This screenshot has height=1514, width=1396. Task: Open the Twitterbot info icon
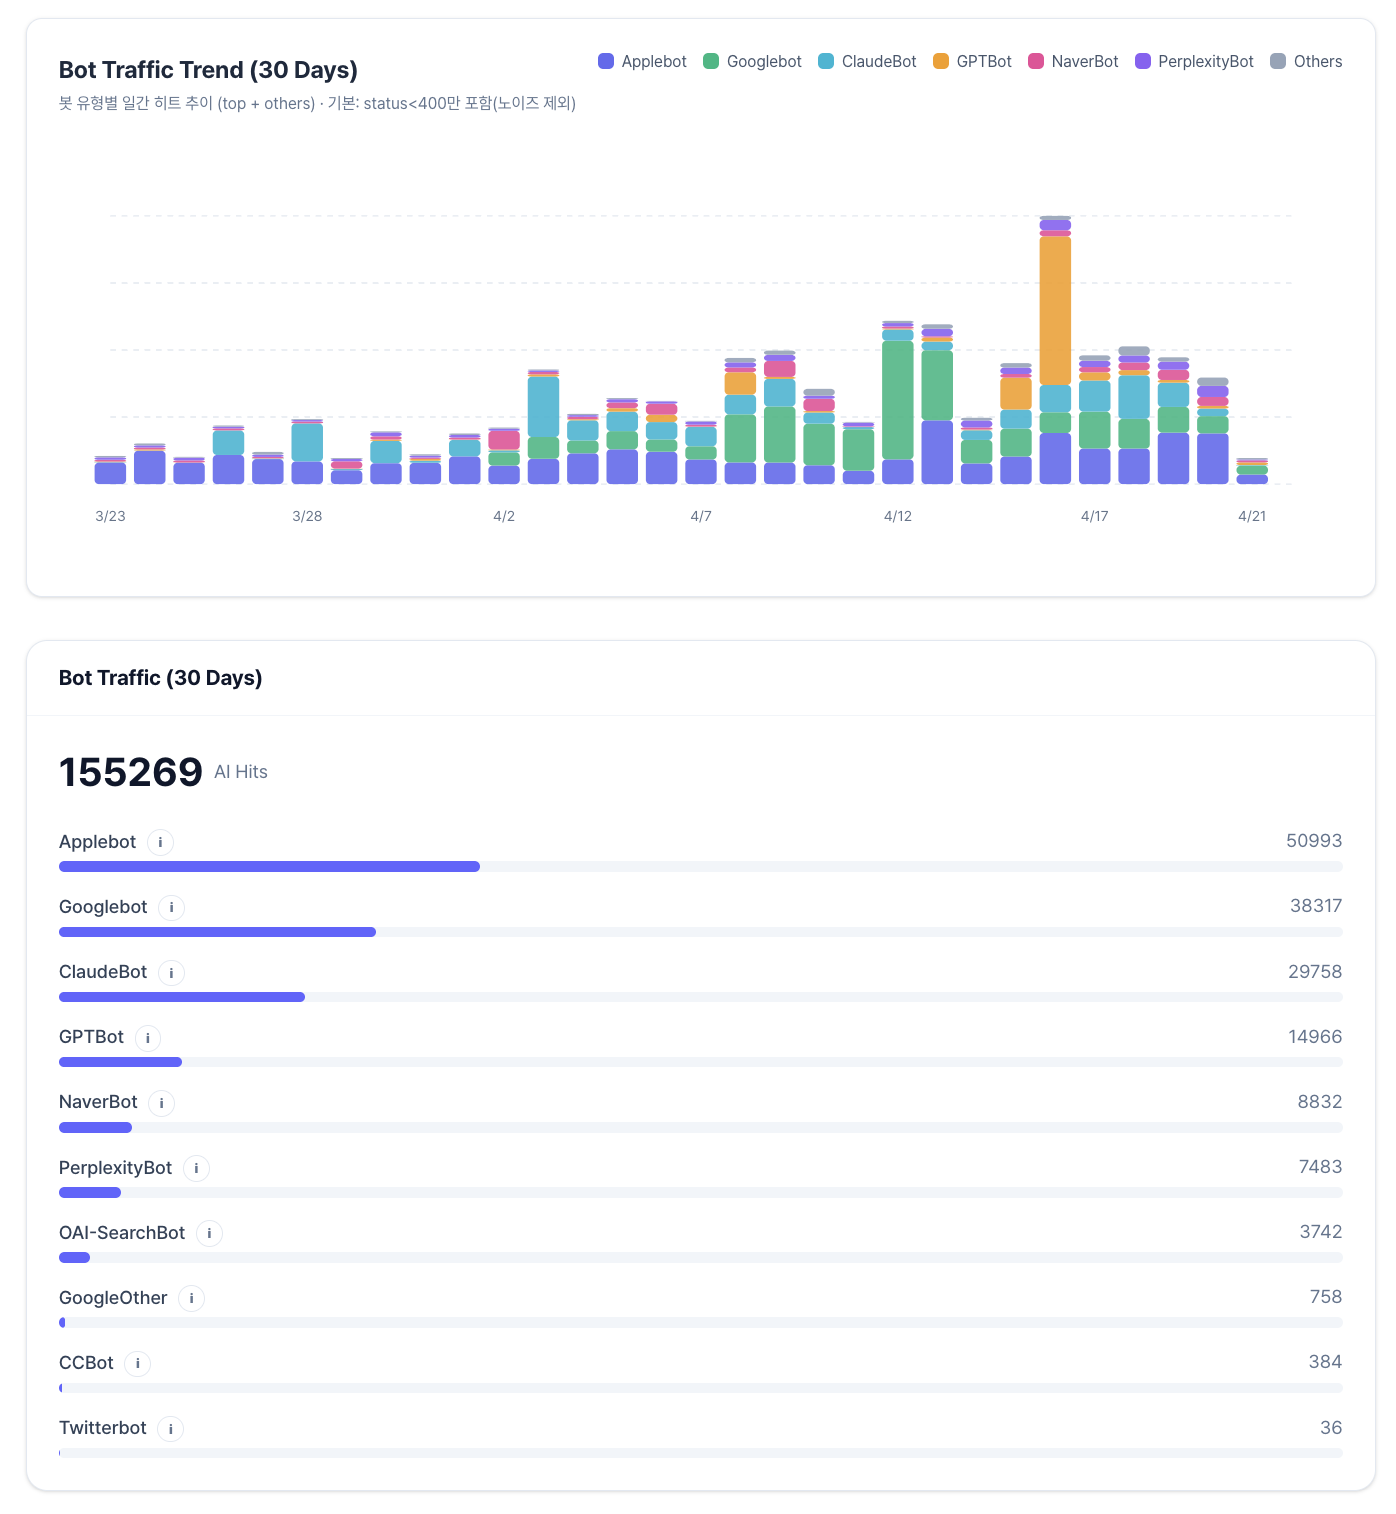click(x=170, y=1428)
